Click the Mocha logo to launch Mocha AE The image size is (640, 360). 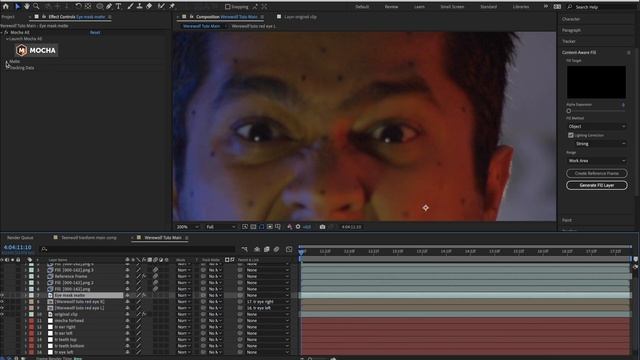pos(36,50)
